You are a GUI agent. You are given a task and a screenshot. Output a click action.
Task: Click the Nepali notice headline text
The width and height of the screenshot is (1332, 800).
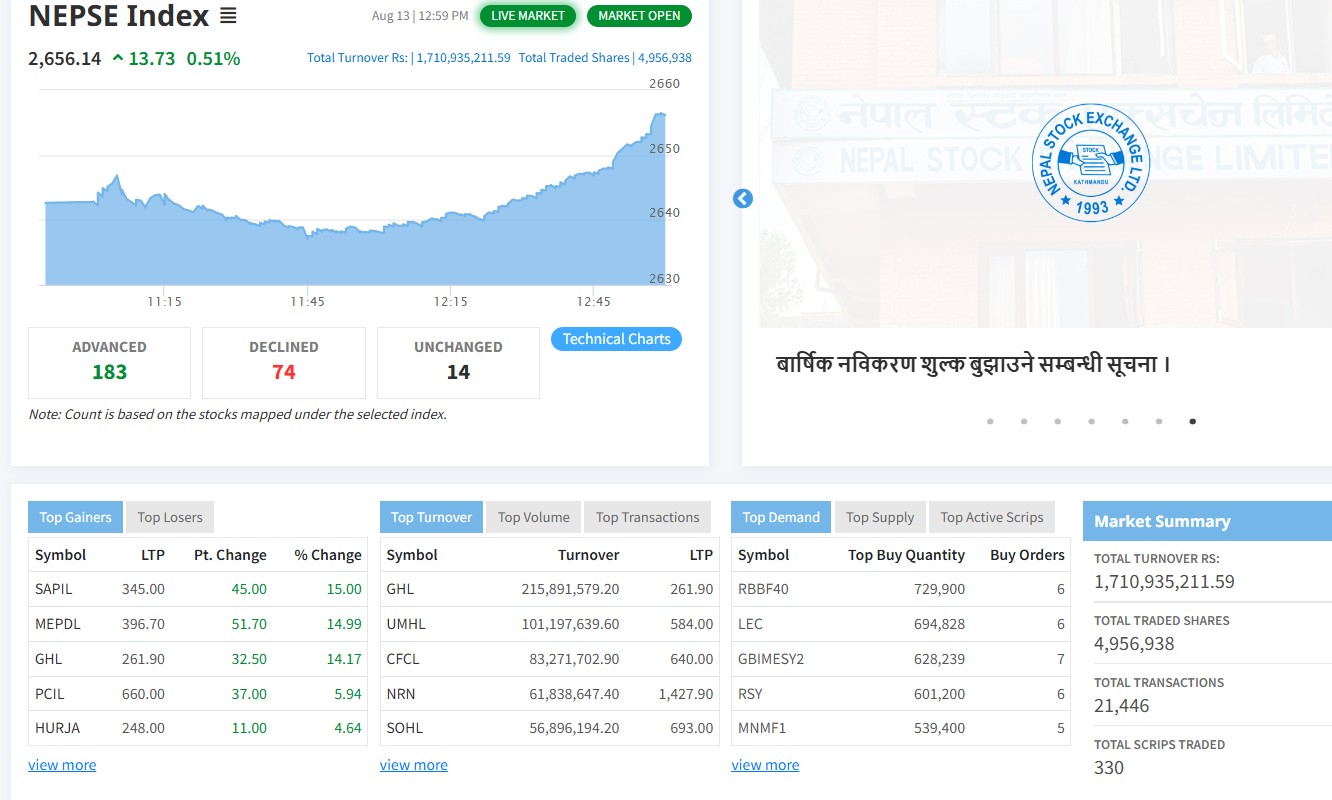click(x=973, y=363)
